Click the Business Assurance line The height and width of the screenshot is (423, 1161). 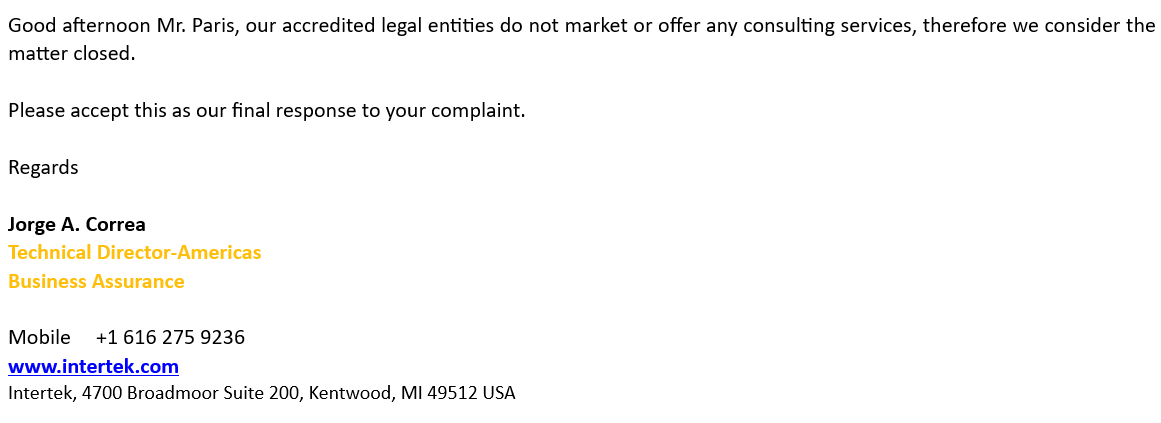[96, 281]
